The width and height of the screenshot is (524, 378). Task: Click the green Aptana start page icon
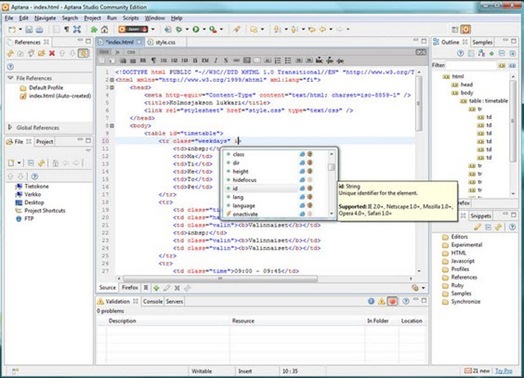tap(94, 29)
